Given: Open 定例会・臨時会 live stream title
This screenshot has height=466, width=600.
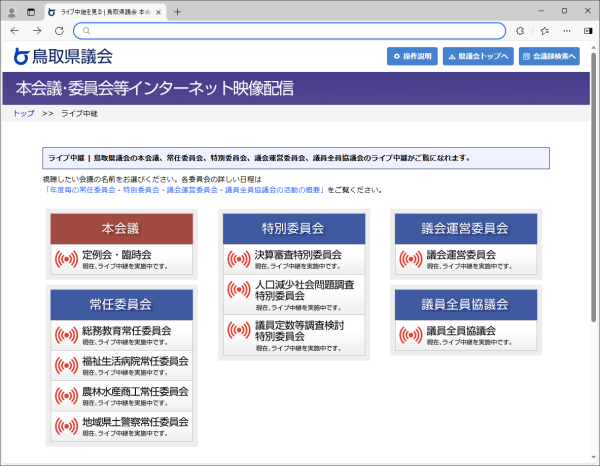Looking at the screenshot, I should point(117,255).
